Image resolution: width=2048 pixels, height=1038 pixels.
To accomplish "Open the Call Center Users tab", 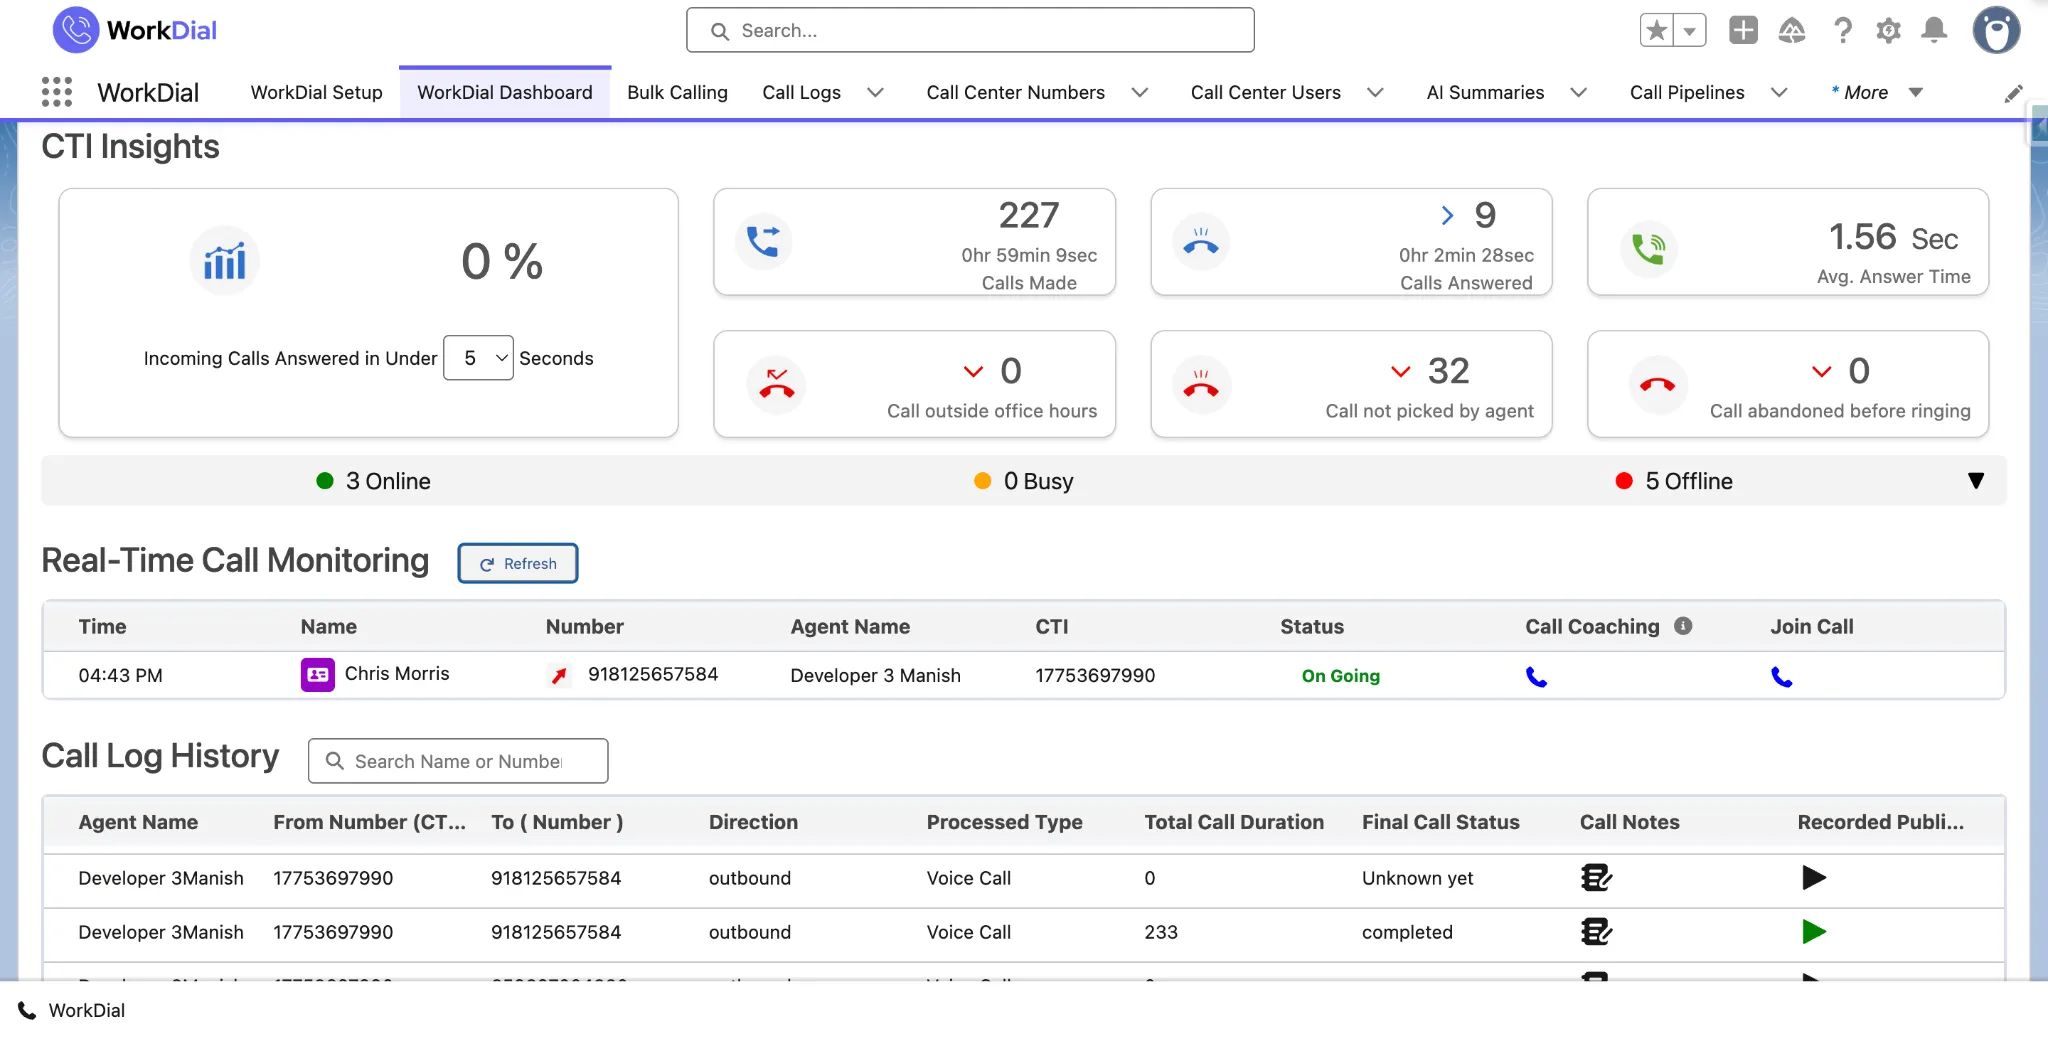I will click(x=1265, y=92).
